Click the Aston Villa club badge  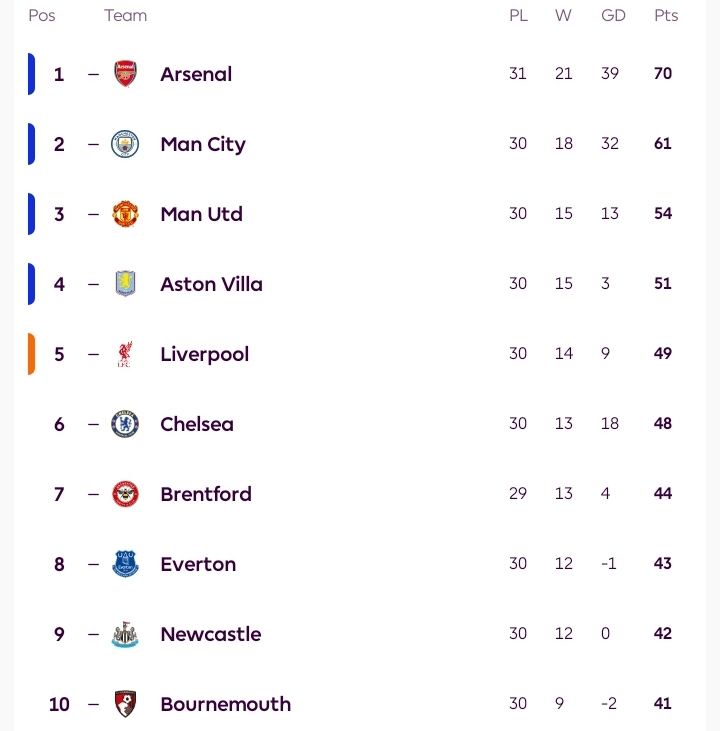pos(125,284)
